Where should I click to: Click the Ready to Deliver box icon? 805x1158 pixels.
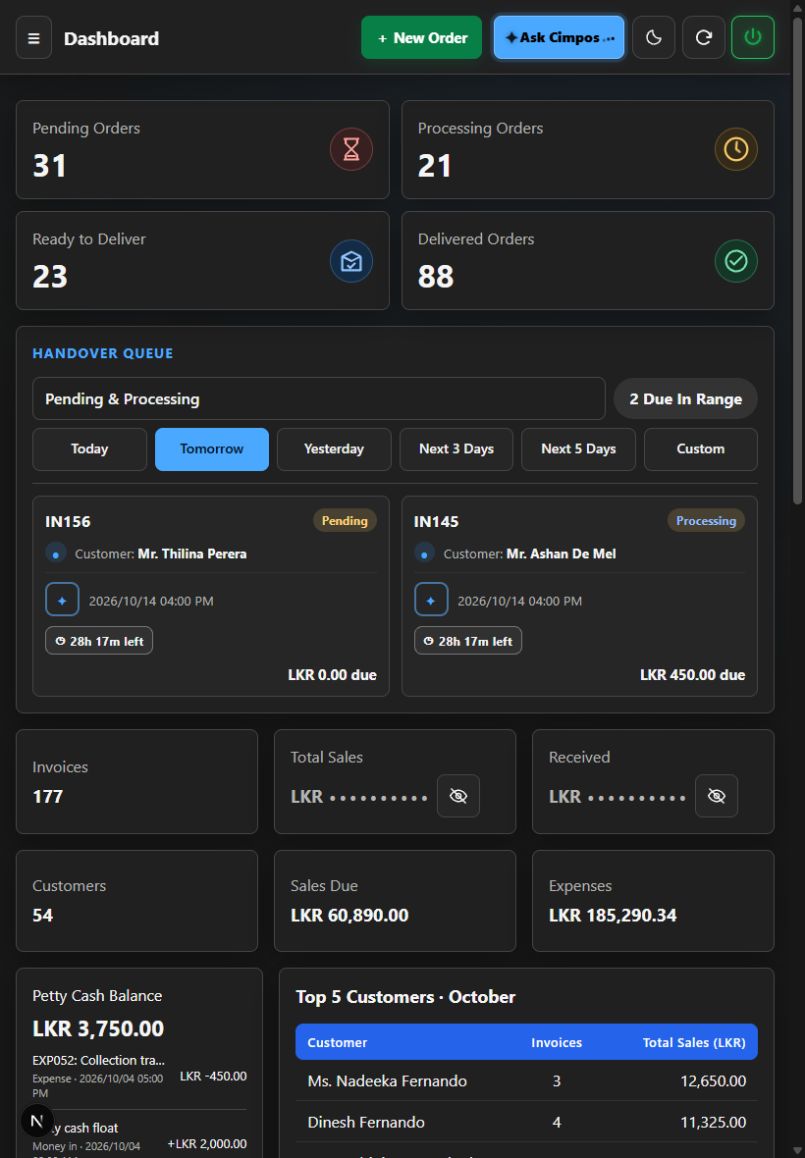click(352, 261)
